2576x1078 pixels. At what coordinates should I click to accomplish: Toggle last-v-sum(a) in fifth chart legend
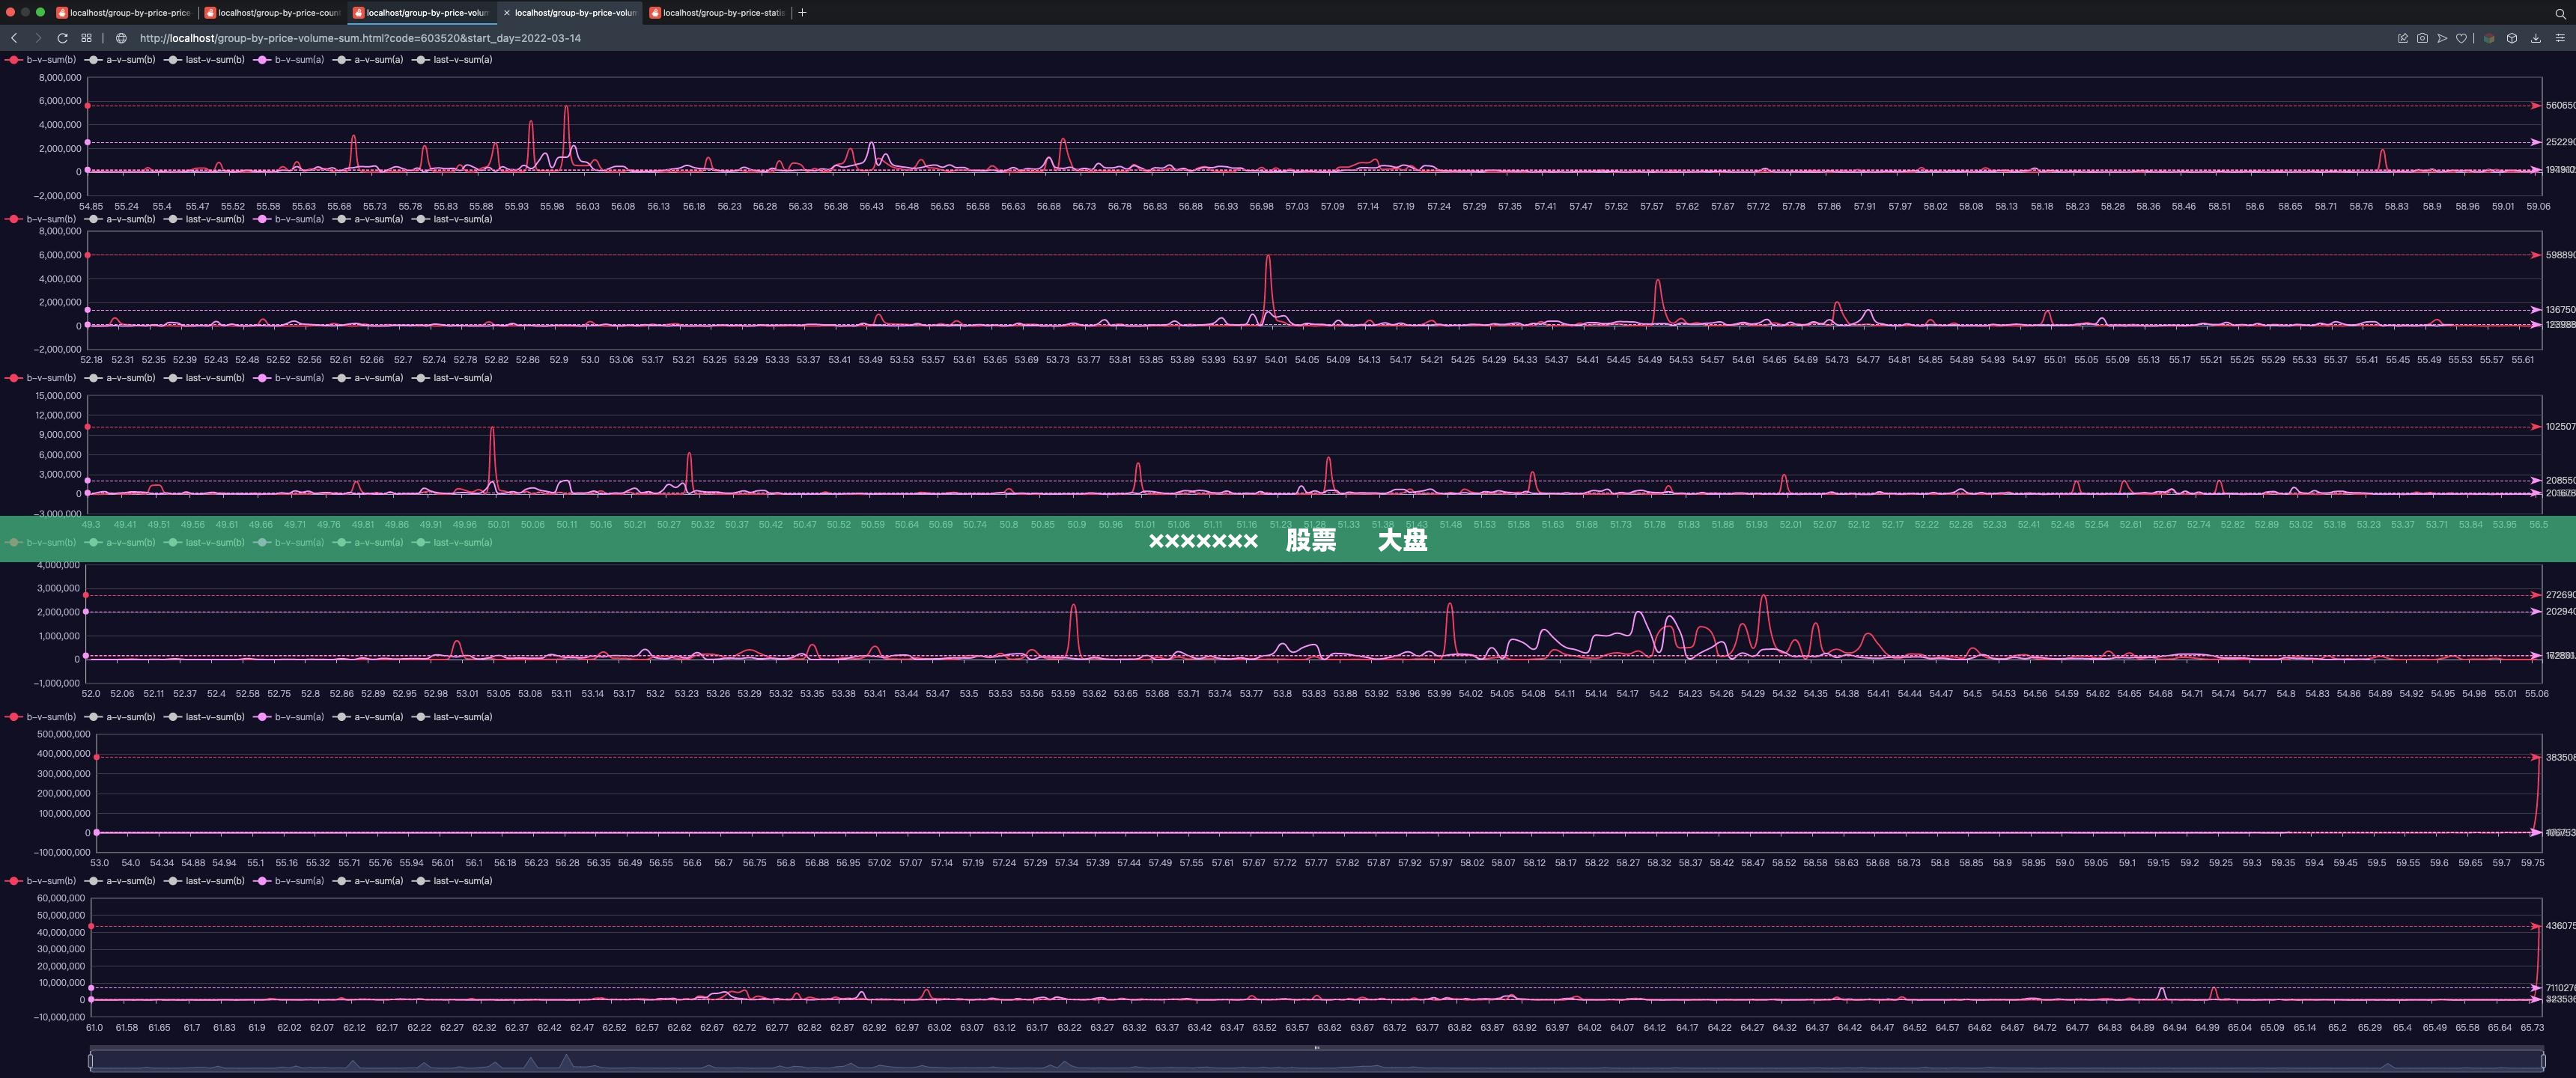coord(453,717)
